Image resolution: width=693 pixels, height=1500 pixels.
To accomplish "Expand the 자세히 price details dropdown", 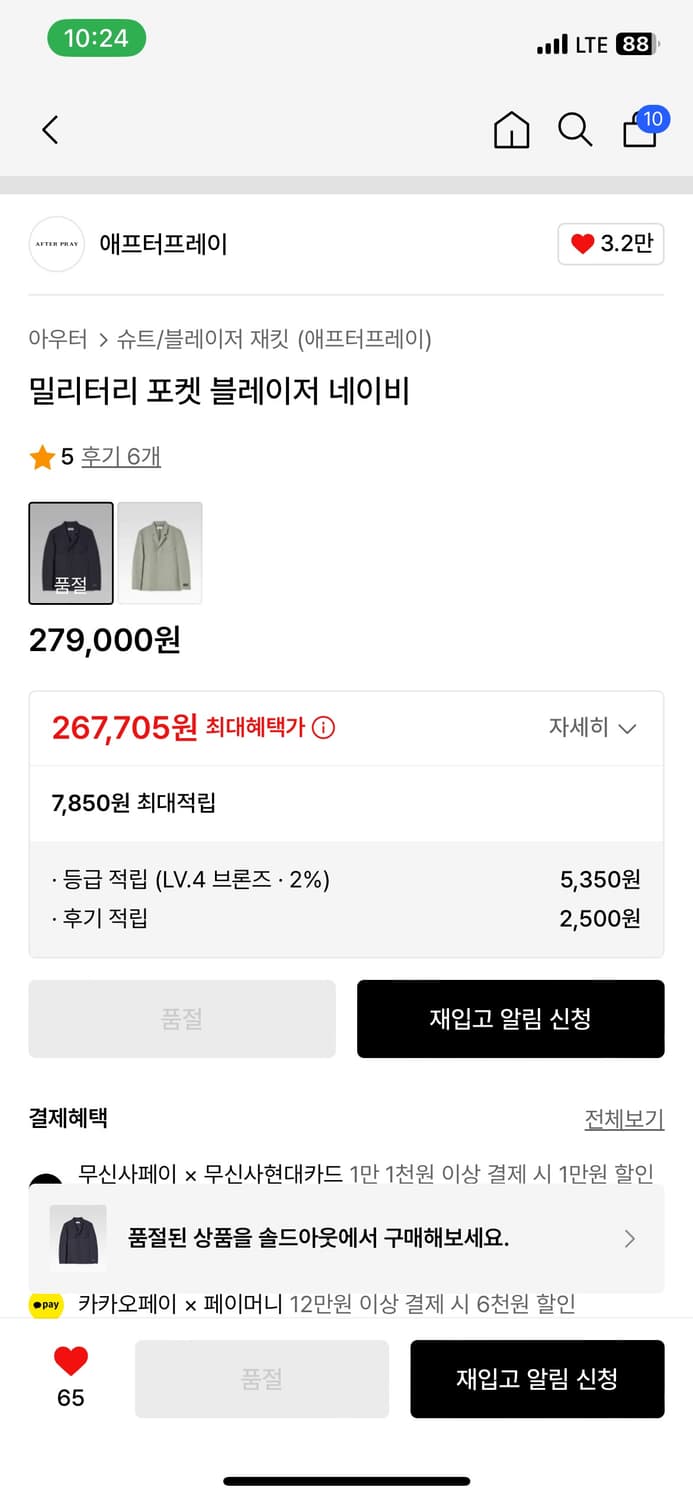I will [592, 727].
